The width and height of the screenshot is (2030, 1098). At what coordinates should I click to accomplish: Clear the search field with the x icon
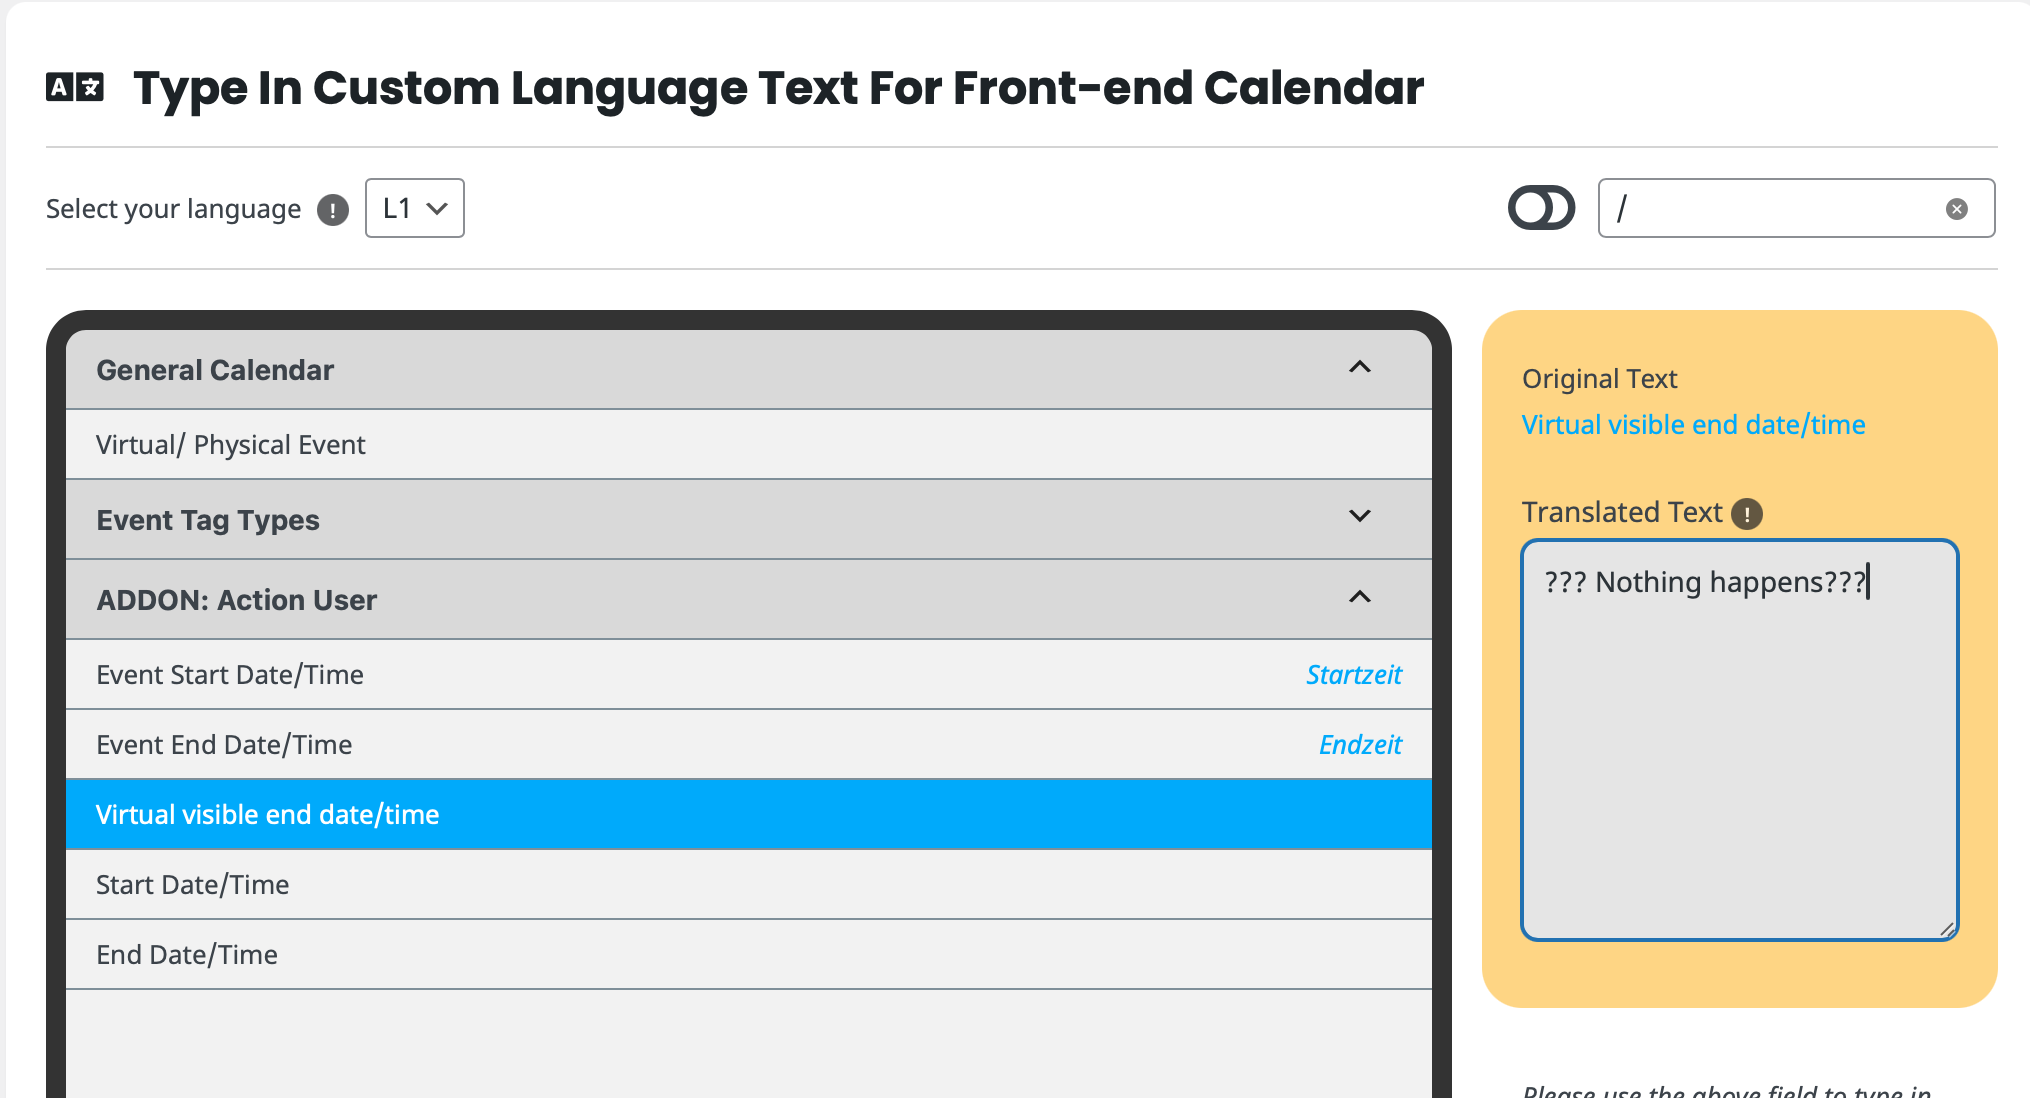point(1957,209)
